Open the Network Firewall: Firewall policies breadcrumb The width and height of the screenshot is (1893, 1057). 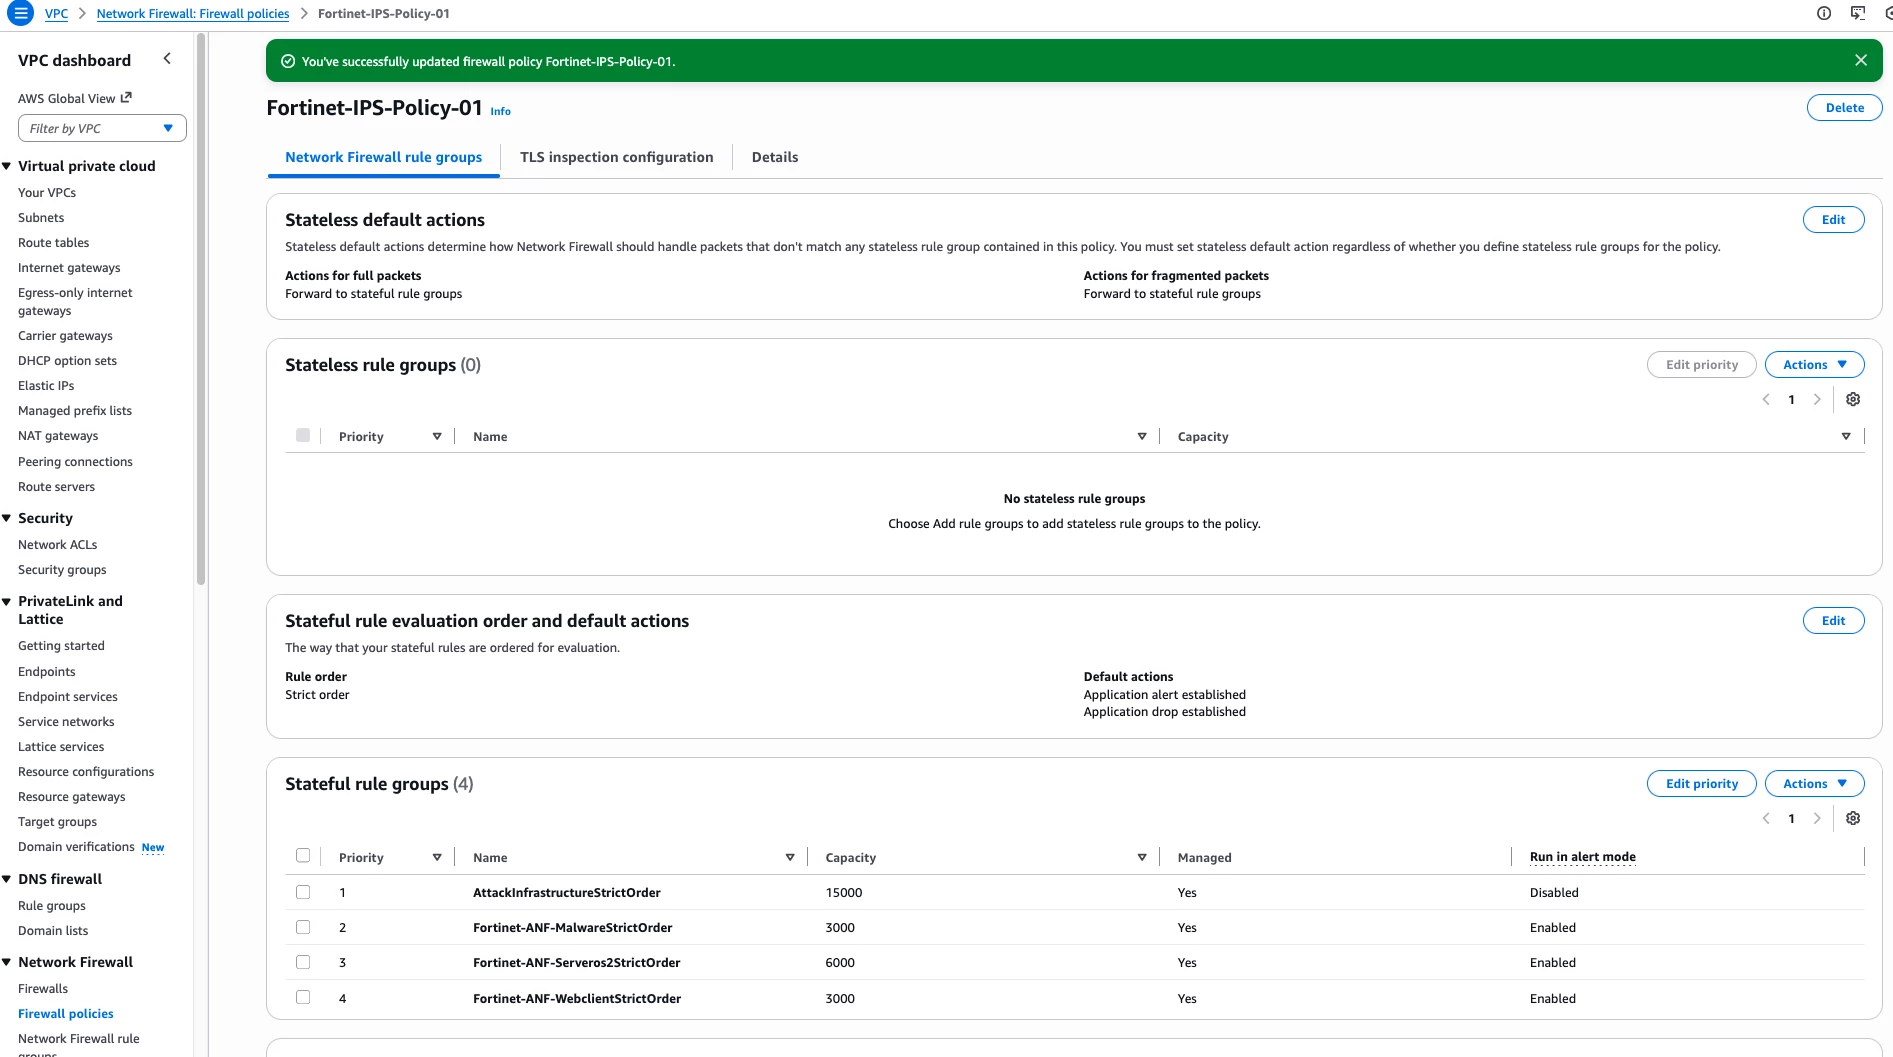[193, 14]
